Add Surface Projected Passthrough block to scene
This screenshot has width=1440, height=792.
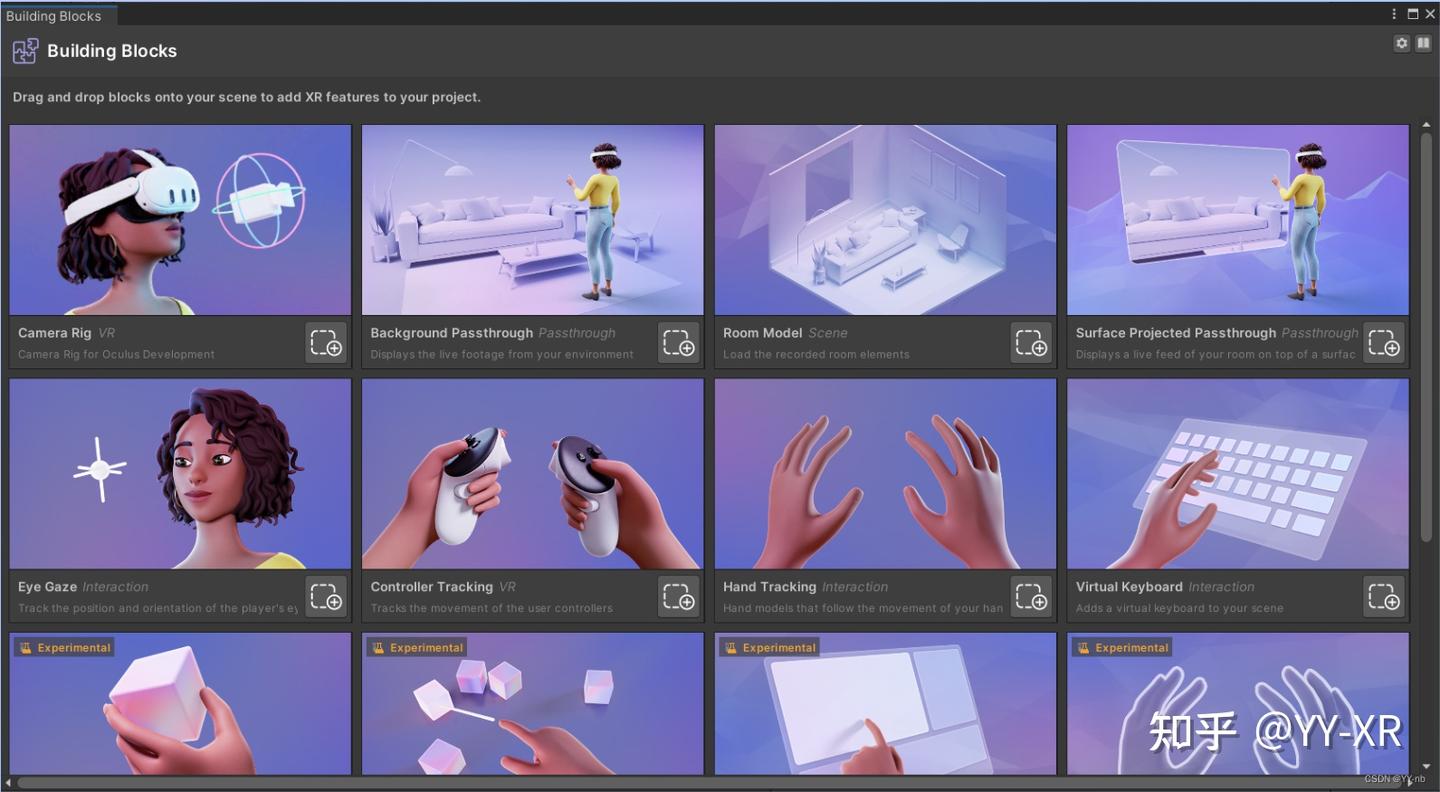[x=1384, y=343]
